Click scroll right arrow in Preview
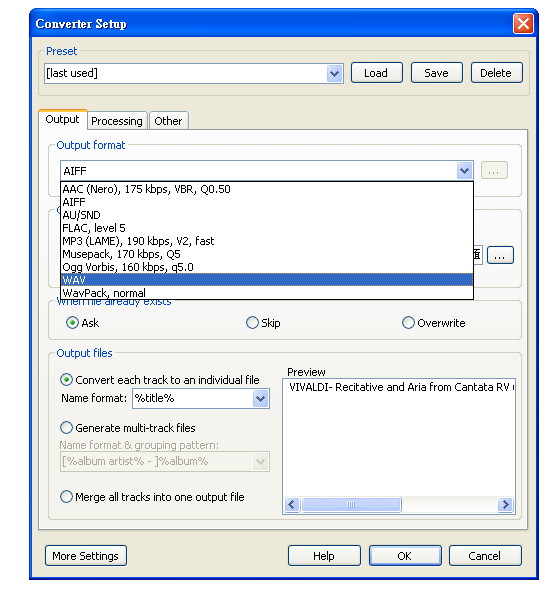 505,504
